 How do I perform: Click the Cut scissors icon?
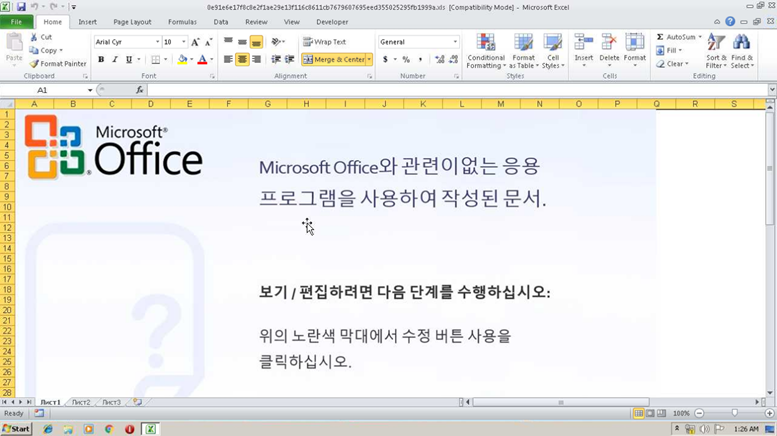pos(34,37)
